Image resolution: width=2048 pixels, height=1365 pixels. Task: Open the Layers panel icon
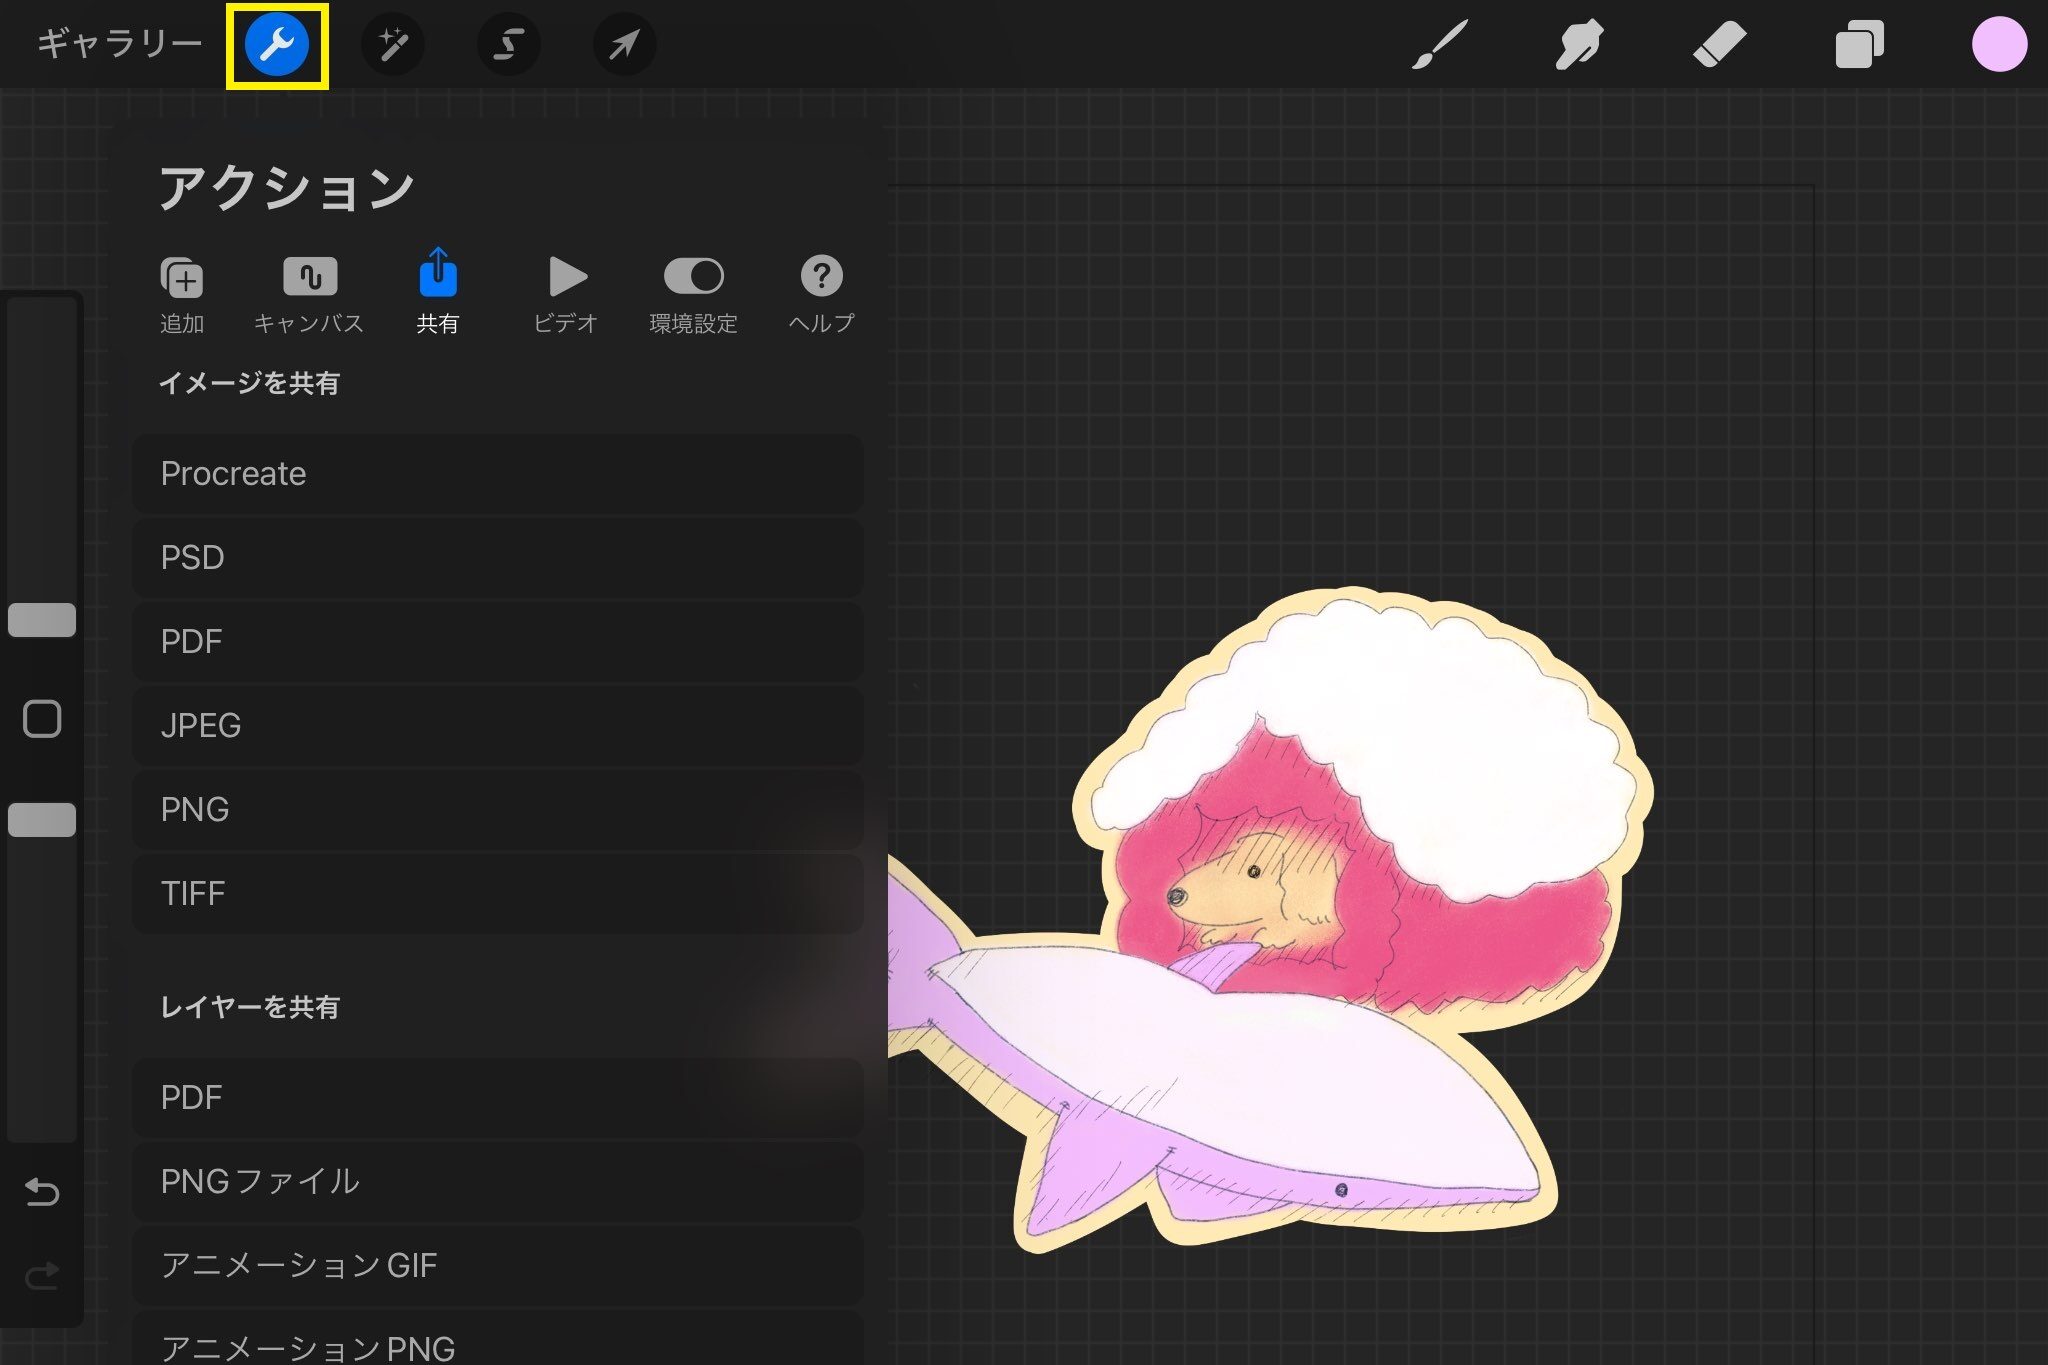(x=1859, y=45)
